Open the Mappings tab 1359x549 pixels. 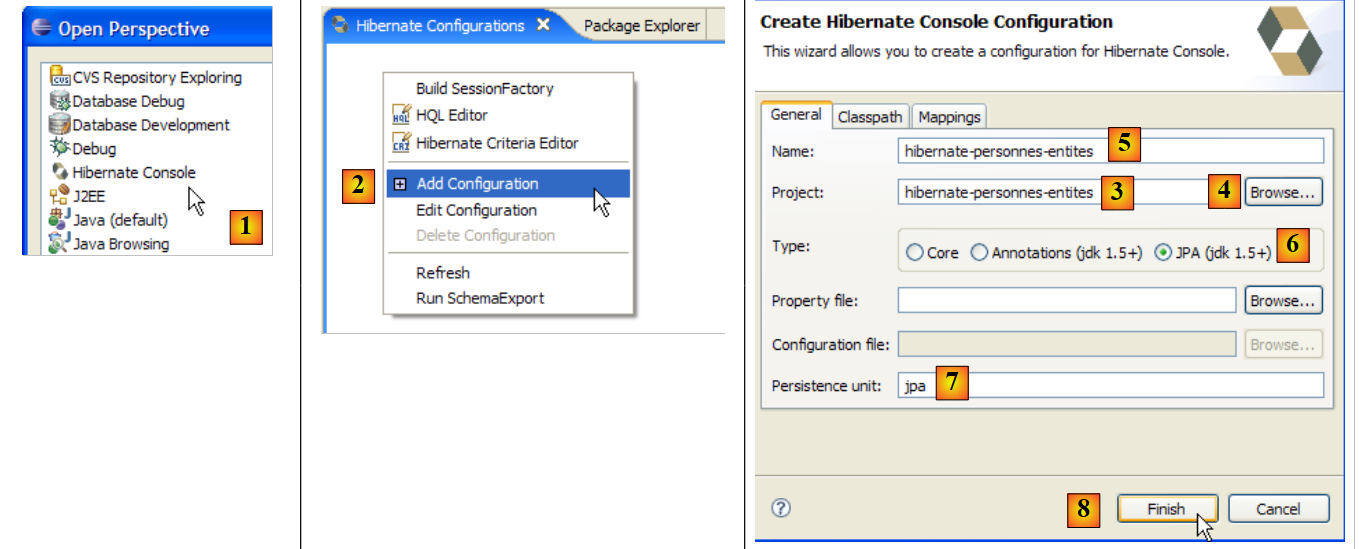[x=949, y=117]
